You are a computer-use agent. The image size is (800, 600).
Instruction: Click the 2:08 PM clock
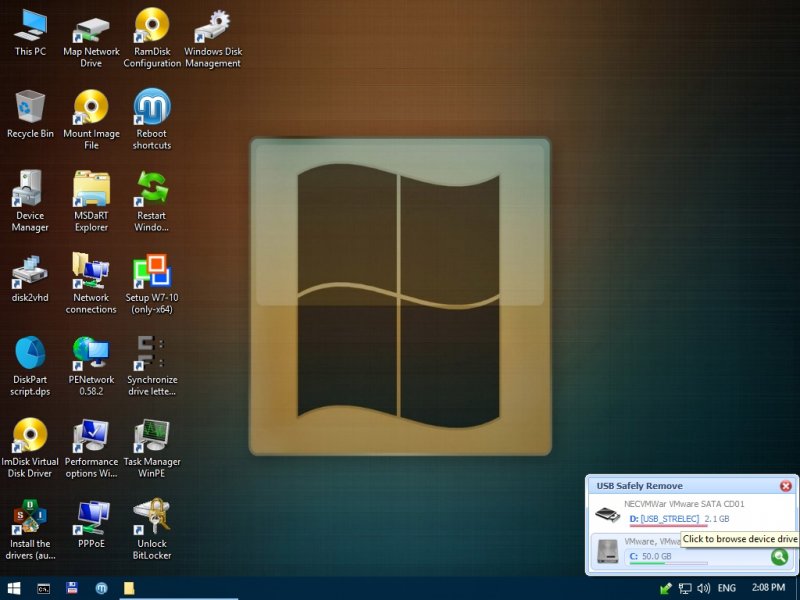pos(768,588)
